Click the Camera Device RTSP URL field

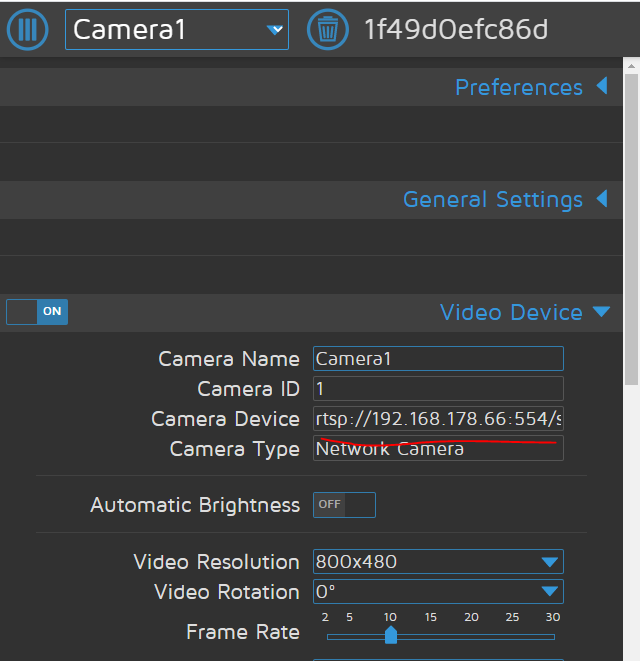coord(438,419)
